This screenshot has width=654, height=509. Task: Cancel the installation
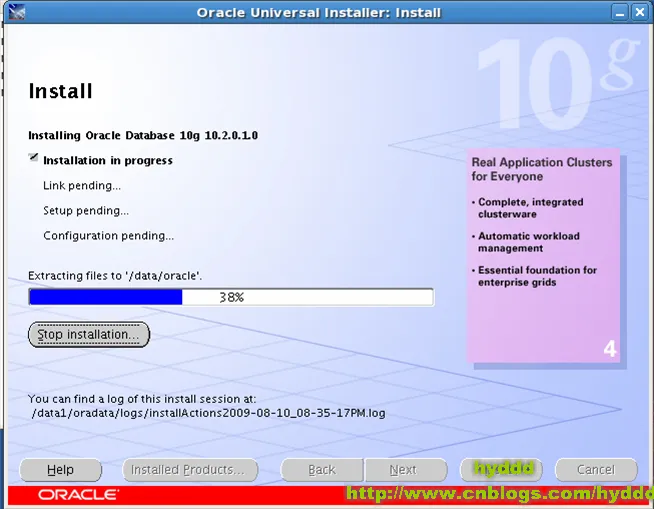point(596,470)
